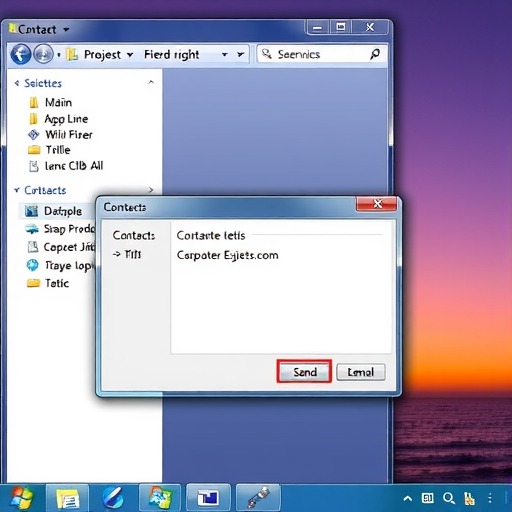Show hidden system tray icons
Viewport: 512px width, 512px height.
(407, 499)
